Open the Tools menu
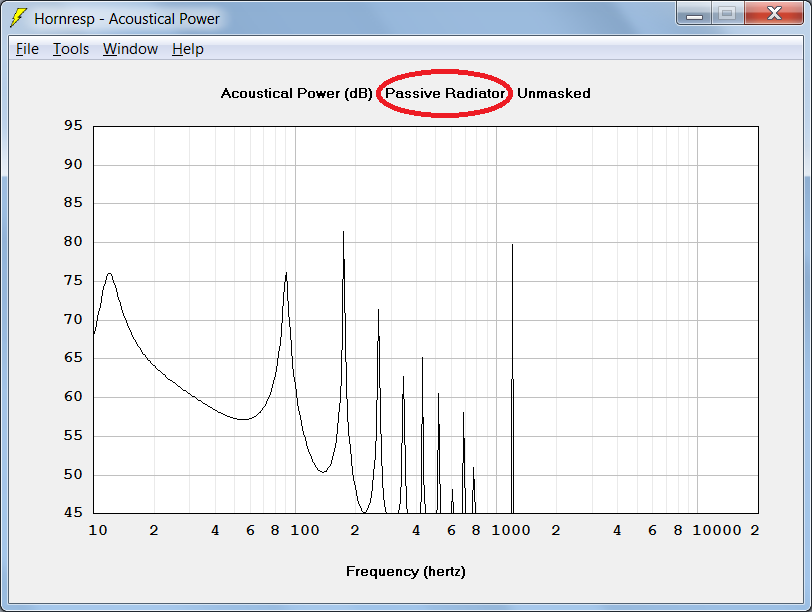812x612 pixels. (x=71, y=49)
